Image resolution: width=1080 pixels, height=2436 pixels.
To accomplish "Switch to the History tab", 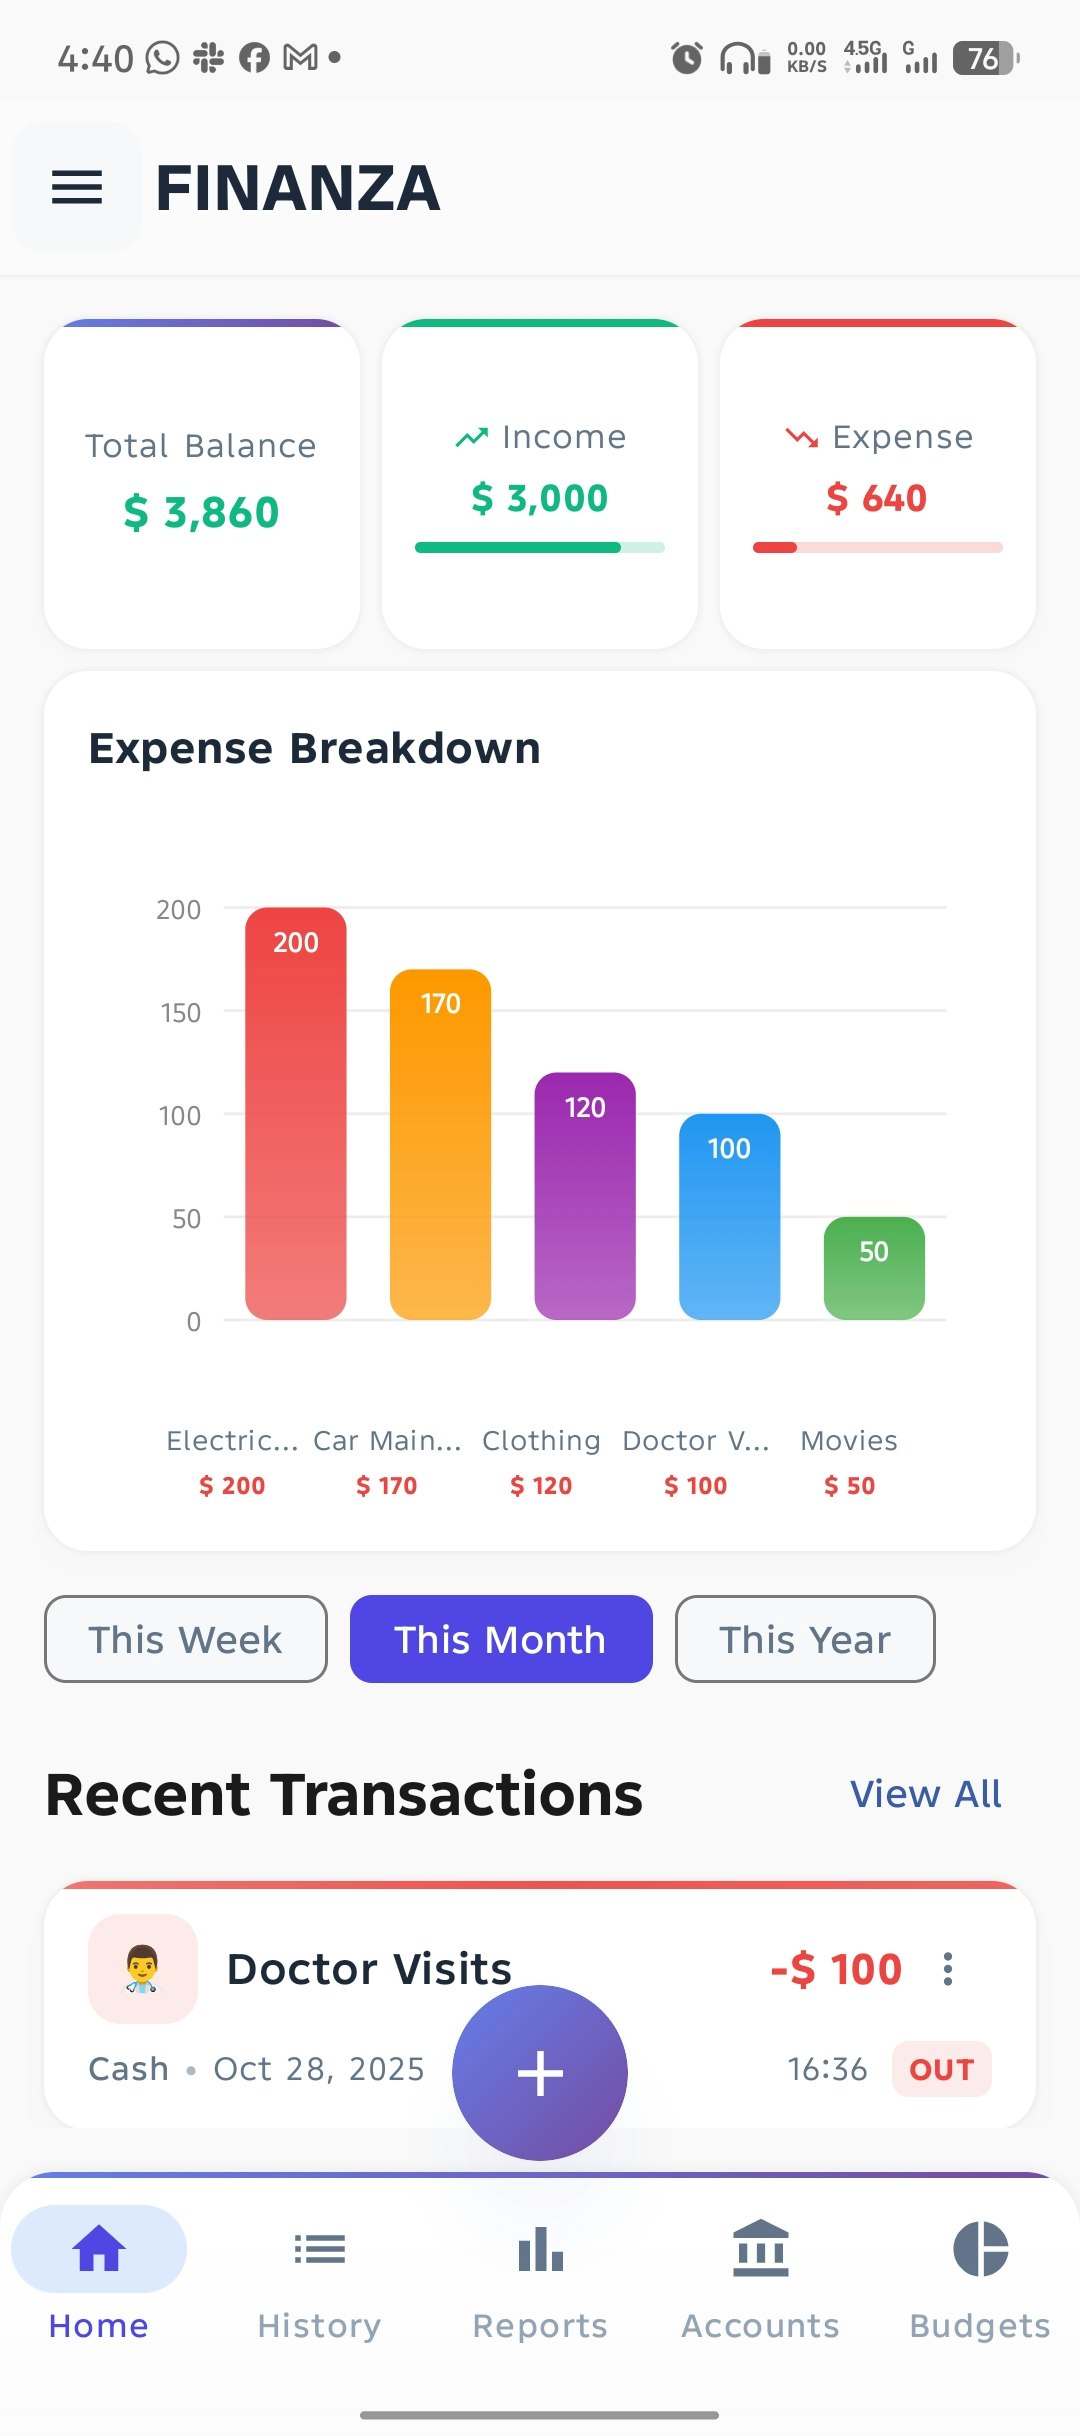I will pos(318,2325).
